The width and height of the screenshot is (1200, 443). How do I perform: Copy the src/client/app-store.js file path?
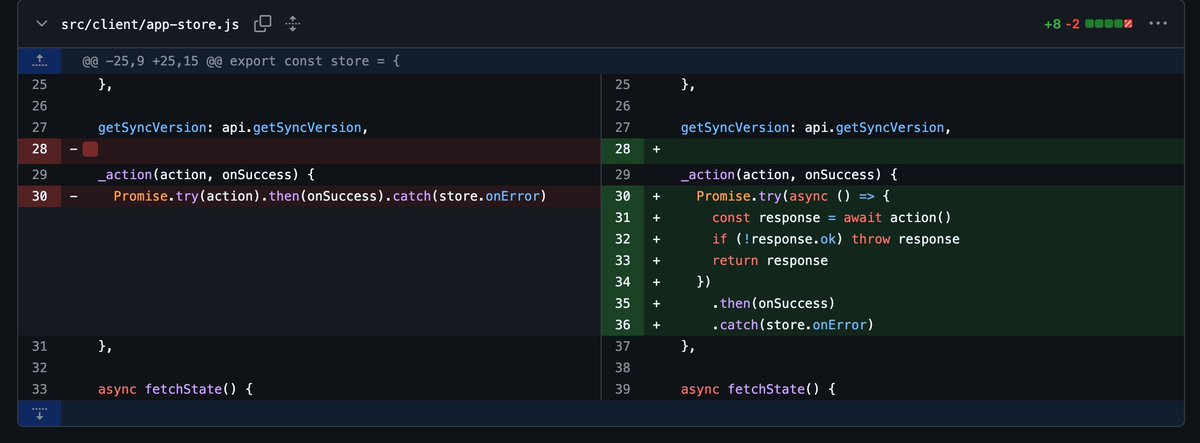point(263,22)
